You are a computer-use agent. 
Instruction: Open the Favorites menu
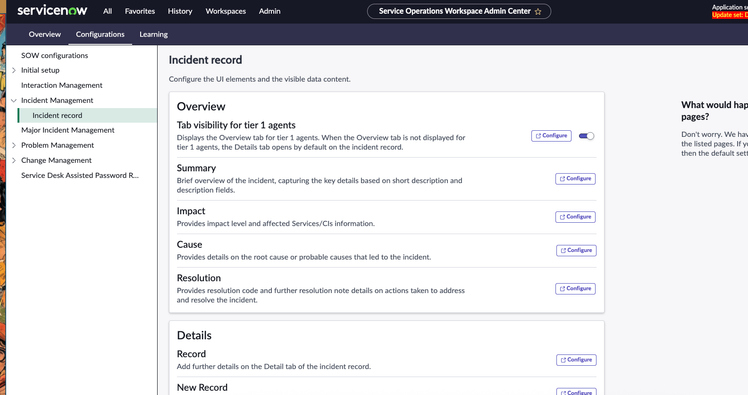(140, 11)
